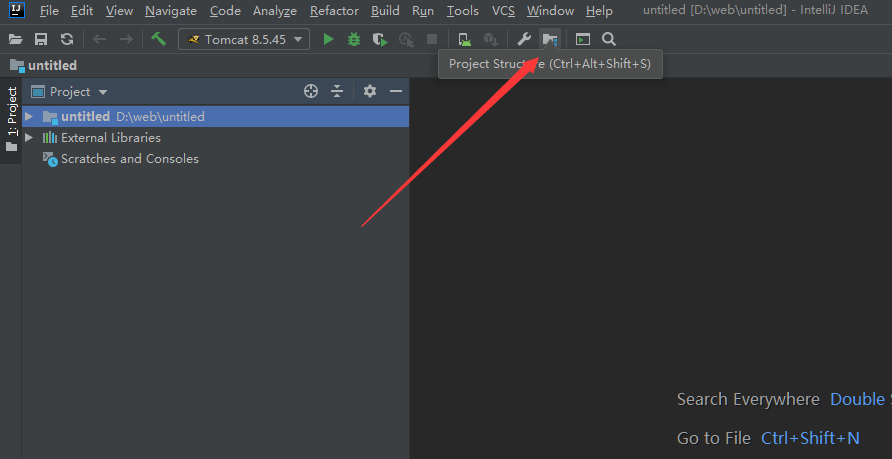Click the Synchronize refresh icon

pos(67,39)
